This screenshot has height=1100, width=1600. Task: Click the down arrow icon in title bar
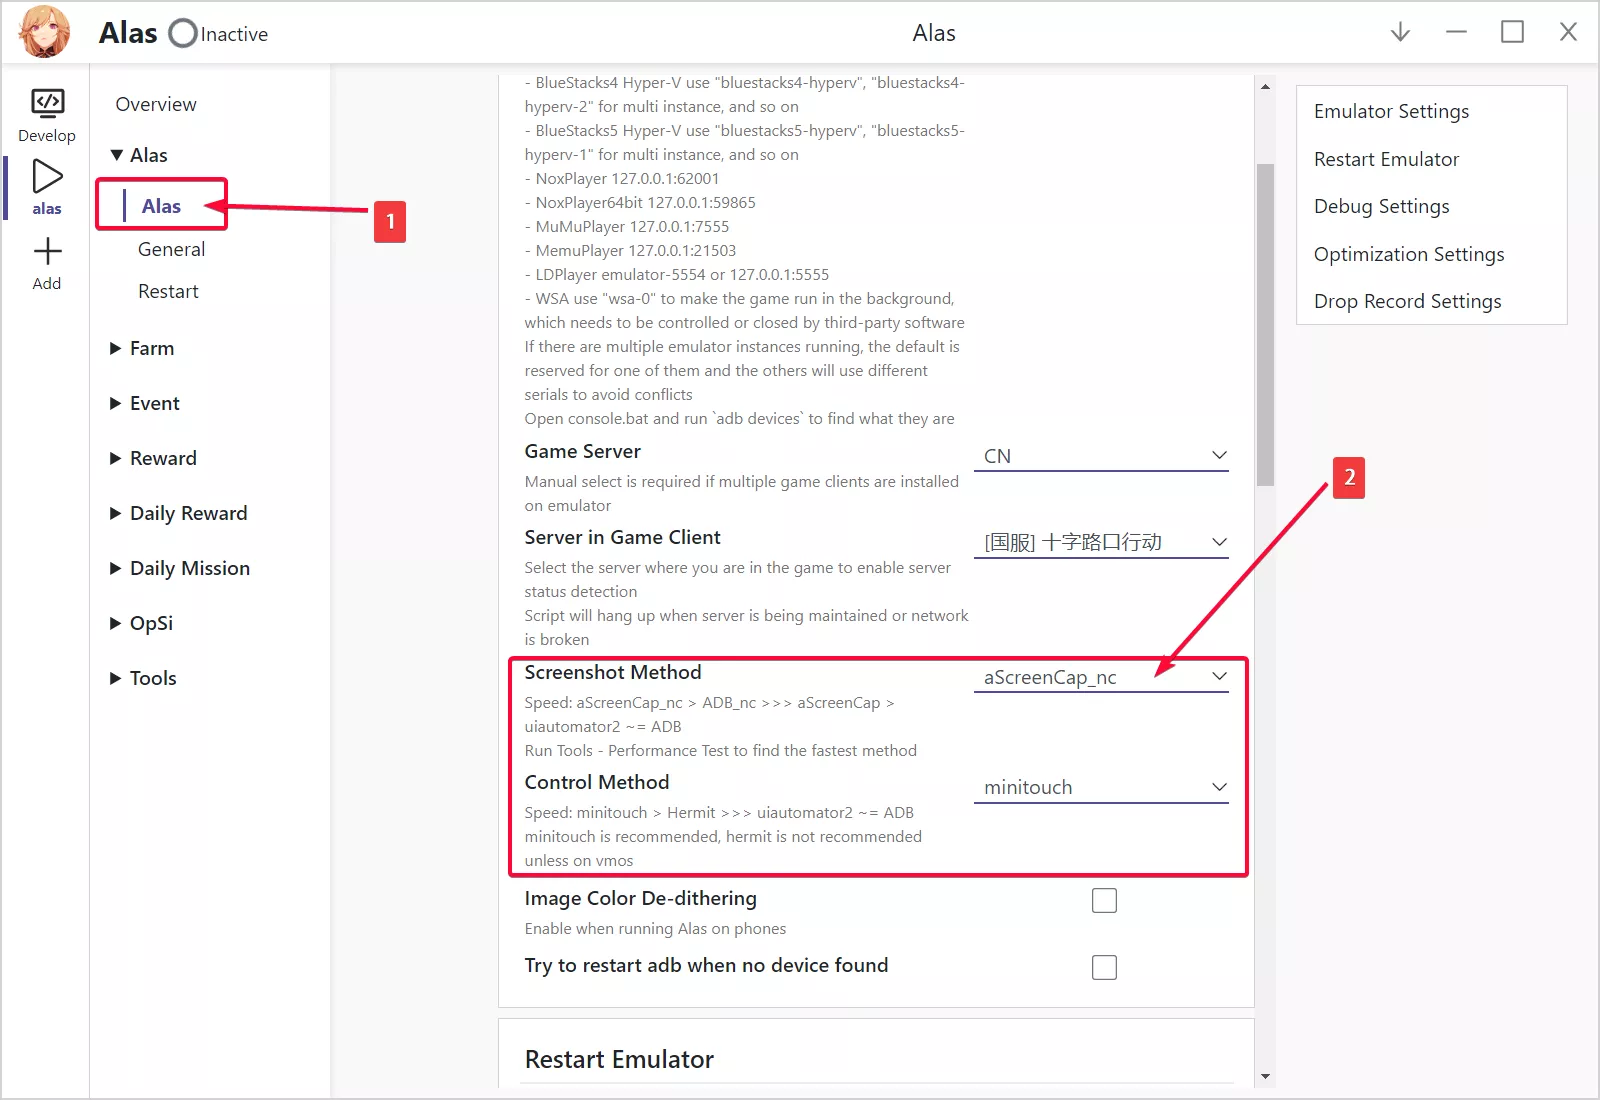[x=1400, y=32]
